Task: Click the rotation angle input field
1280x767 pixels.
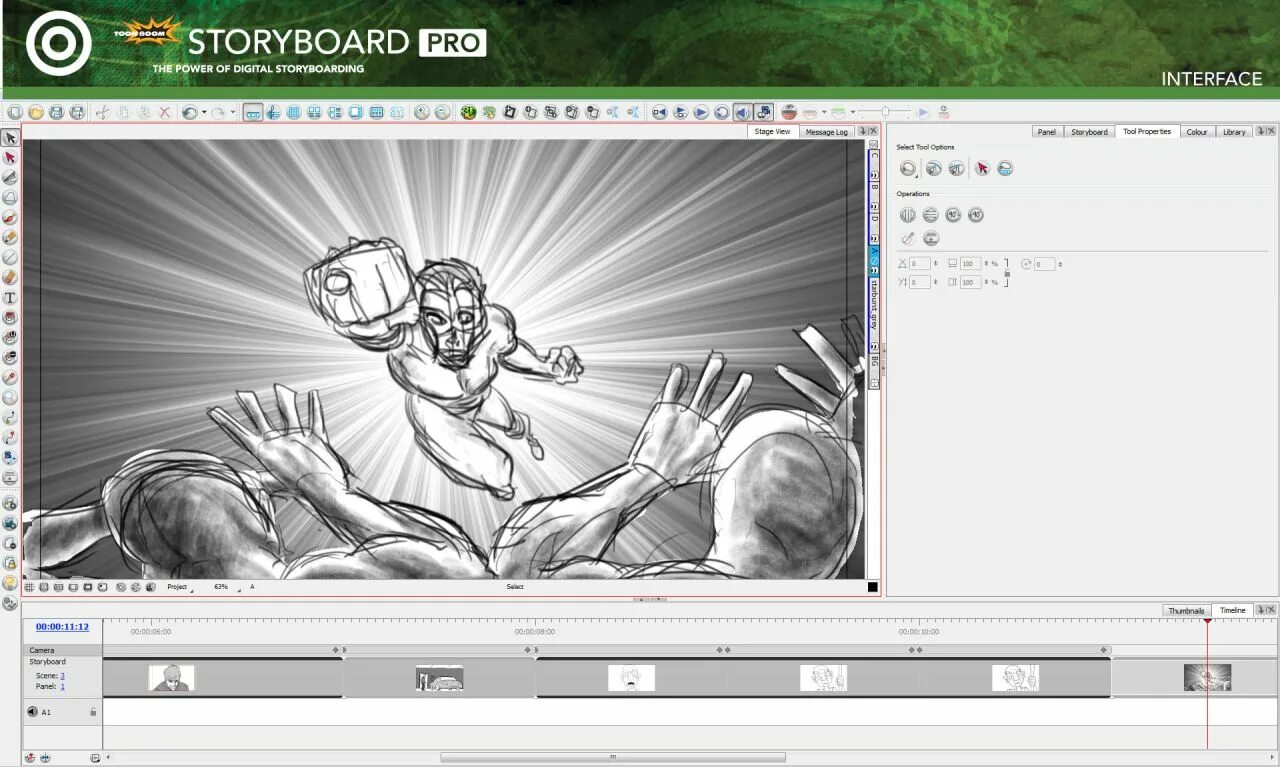Action: (x=1044, y=264)
